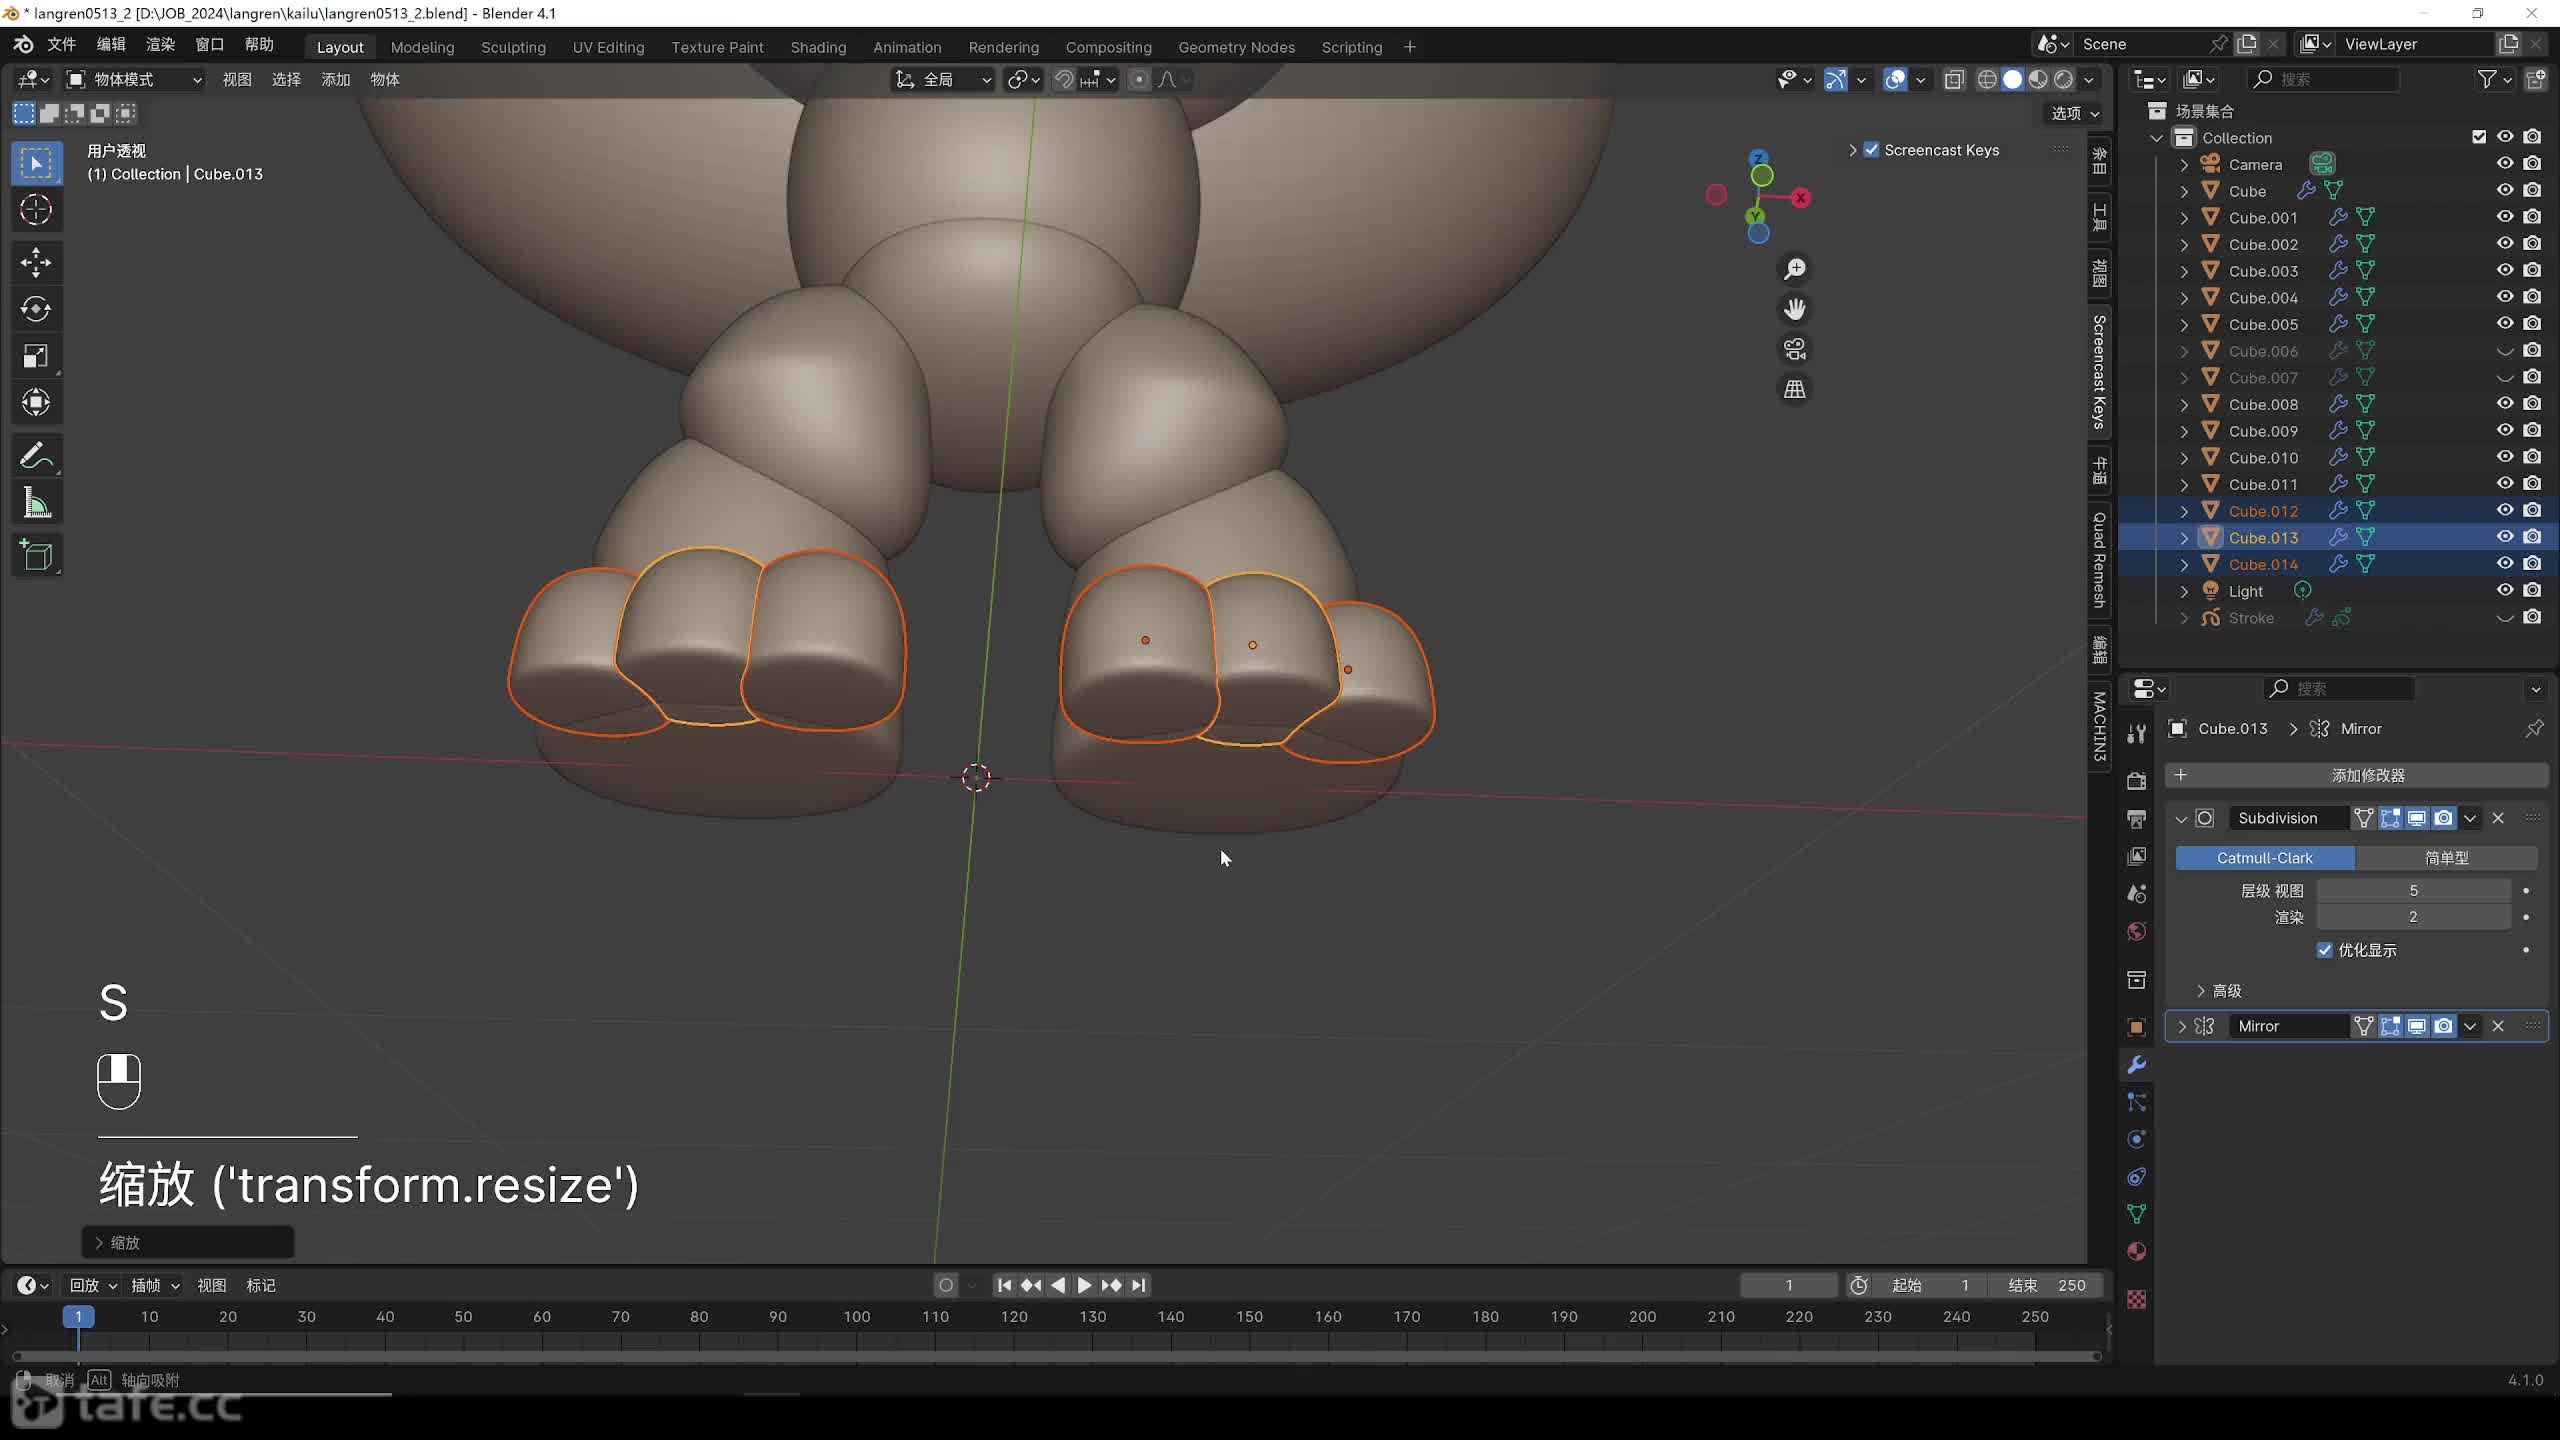Expand the Light outliner item
2560x1440 pixels.
2184,591
